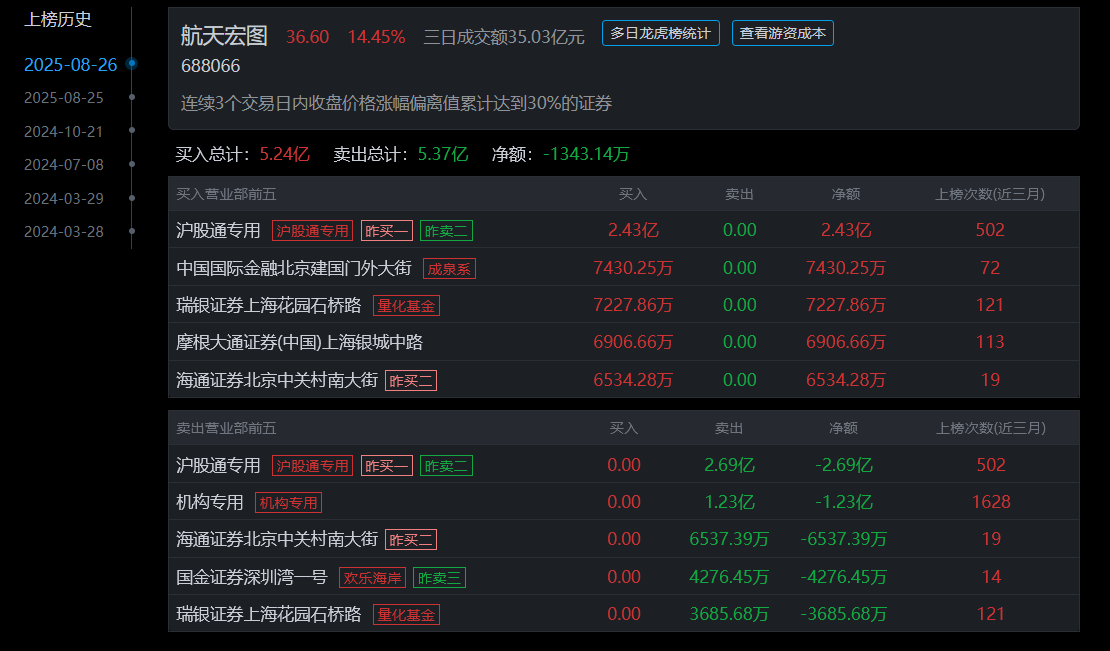This screenshot has width=1110, height=651.
Task: Click net amount -4276.45万
Action: (x=843, y=577)
